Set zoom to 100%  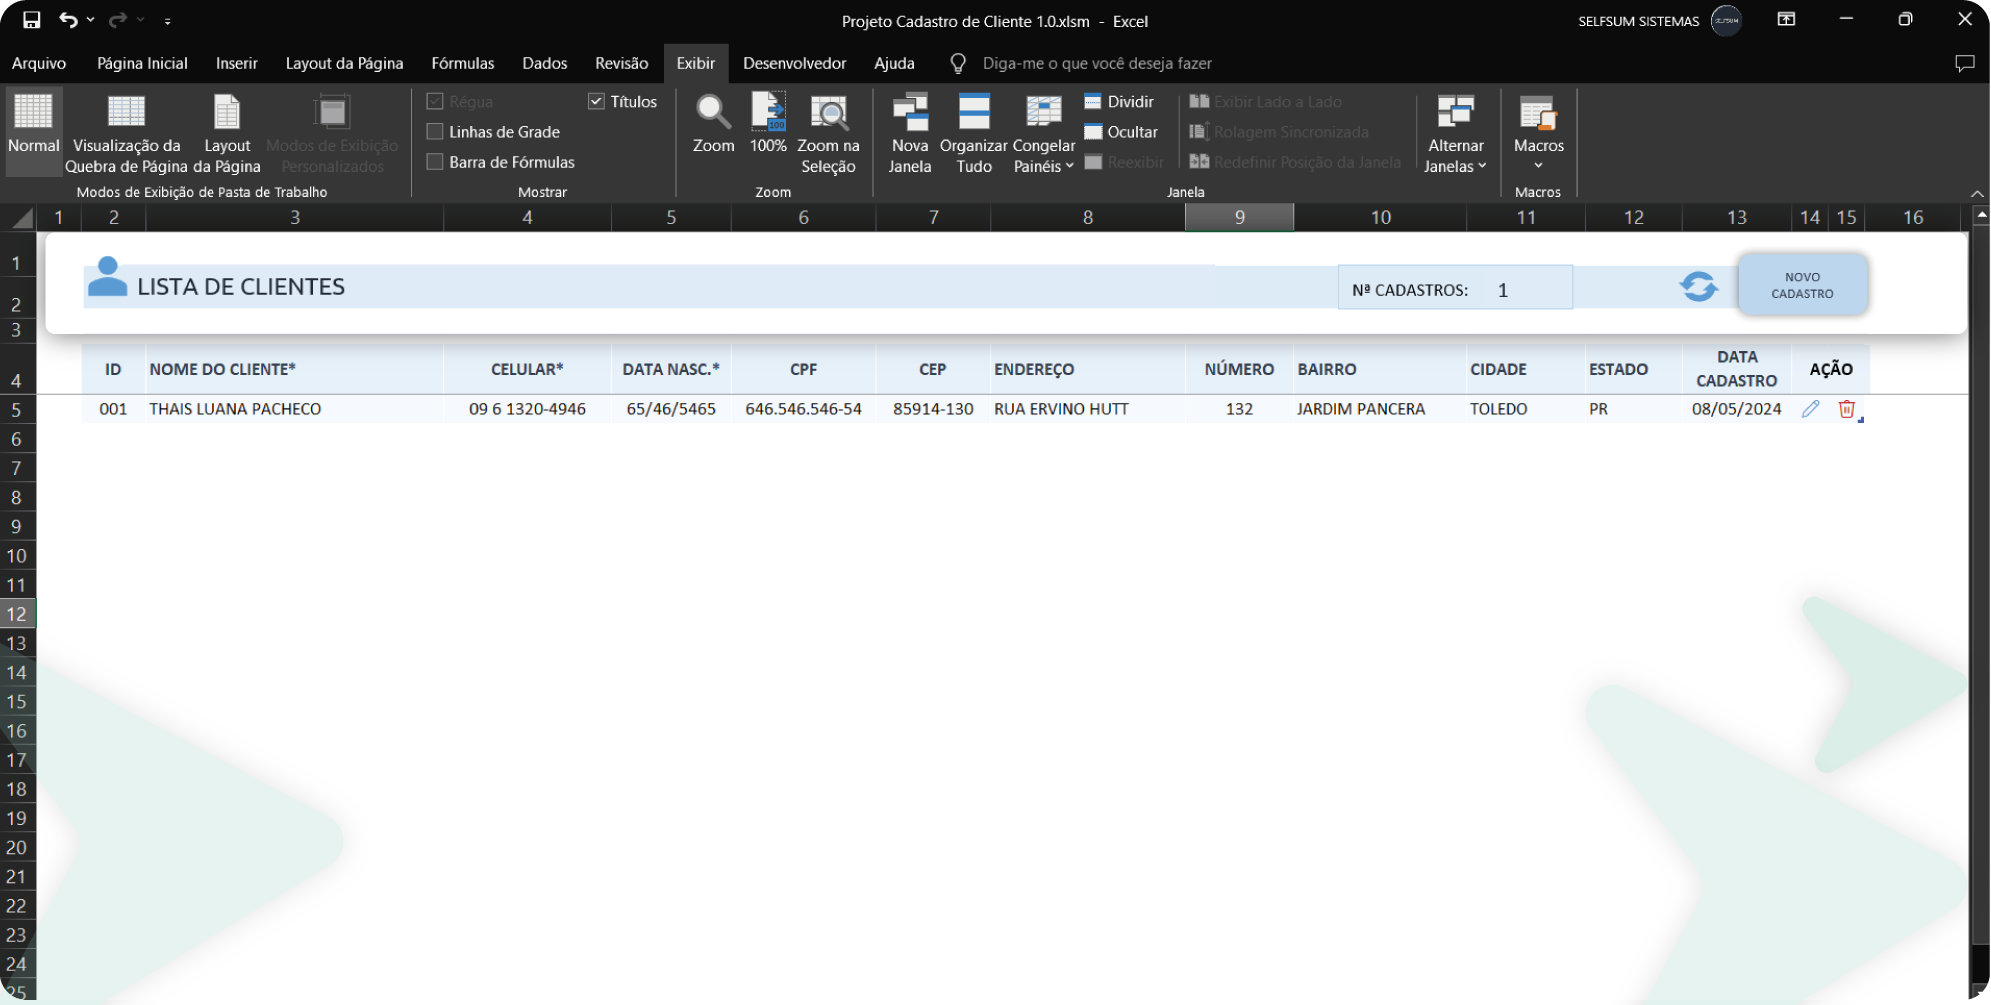coord(768,124)
